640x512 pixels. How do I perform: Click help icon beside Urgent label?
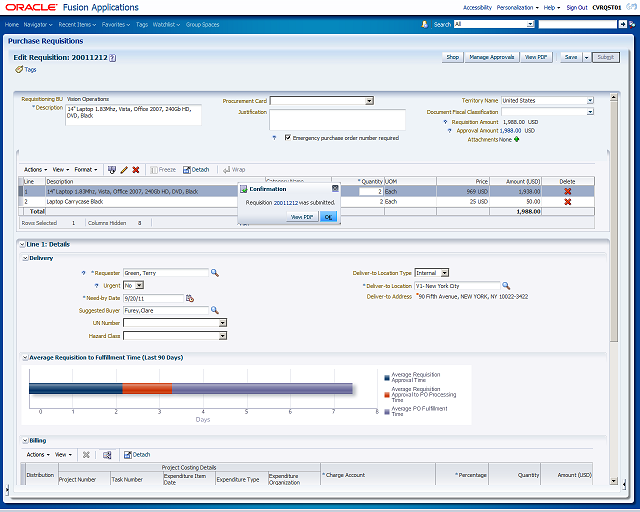point(97,286)
